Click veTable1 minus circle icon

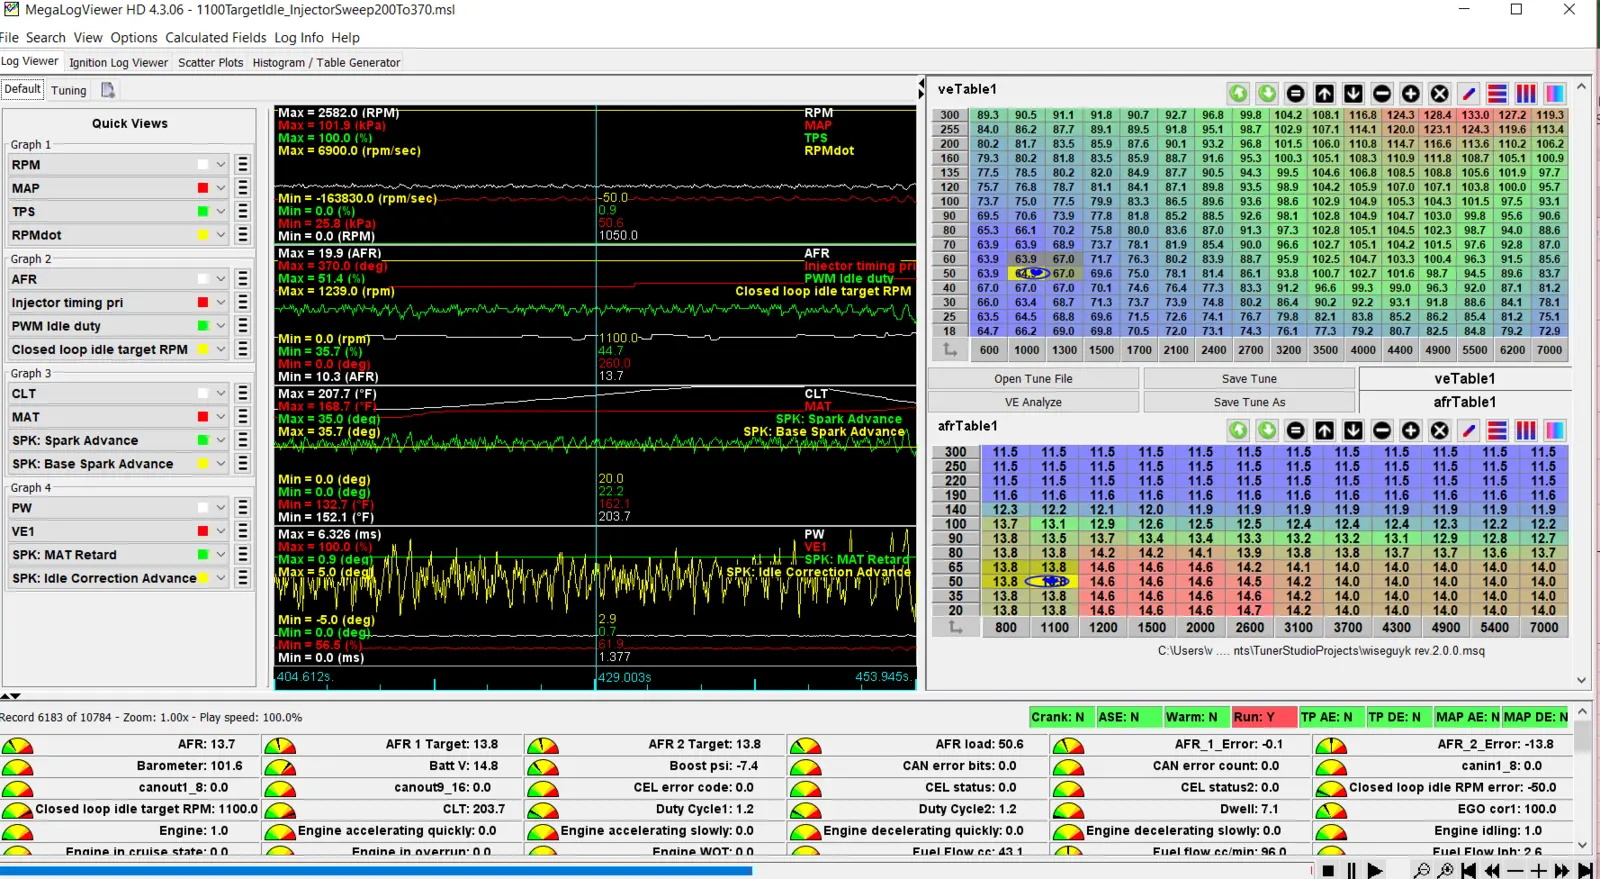pyautogui.click(x=1382, y=93)
